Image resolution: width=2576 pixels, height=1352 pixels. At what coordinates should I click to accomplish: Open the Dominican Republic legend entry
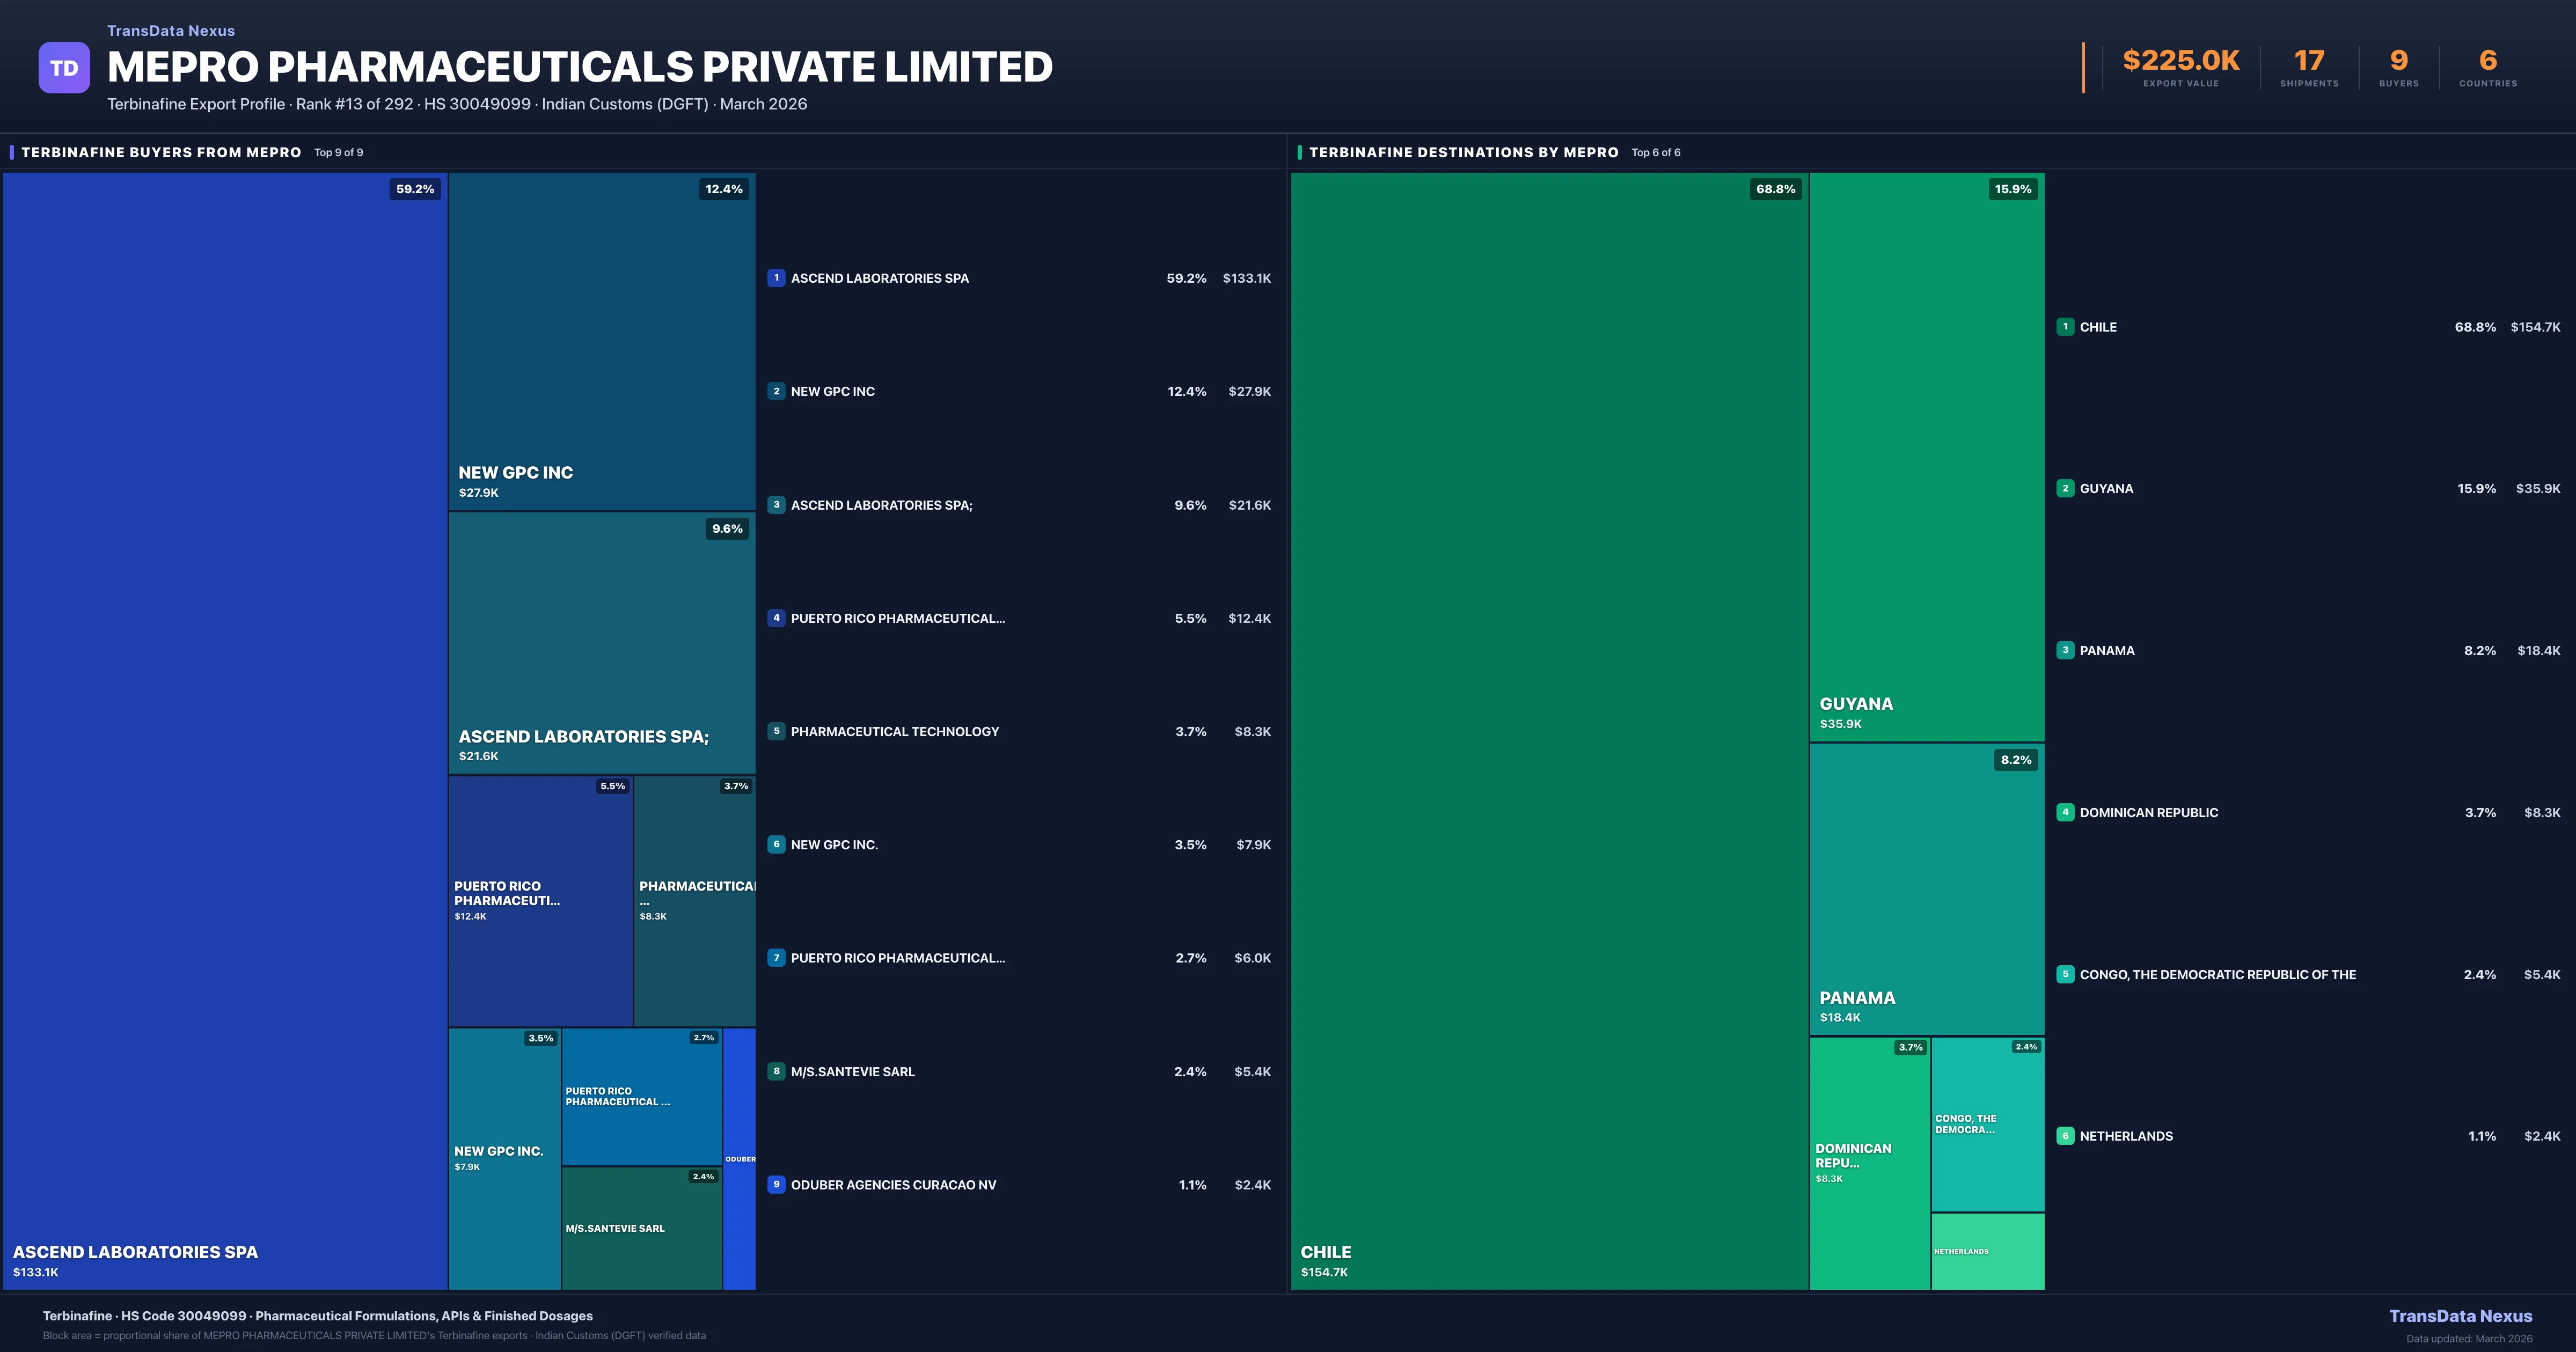point(2148,813)
